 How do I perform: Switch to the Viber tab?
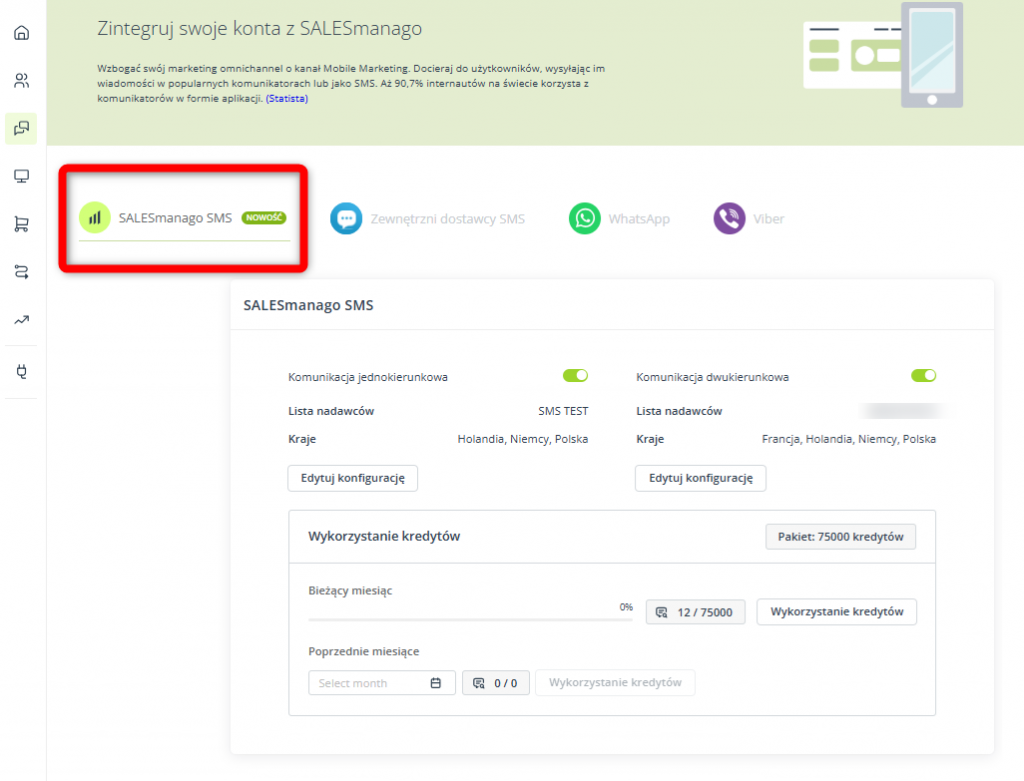749,219
